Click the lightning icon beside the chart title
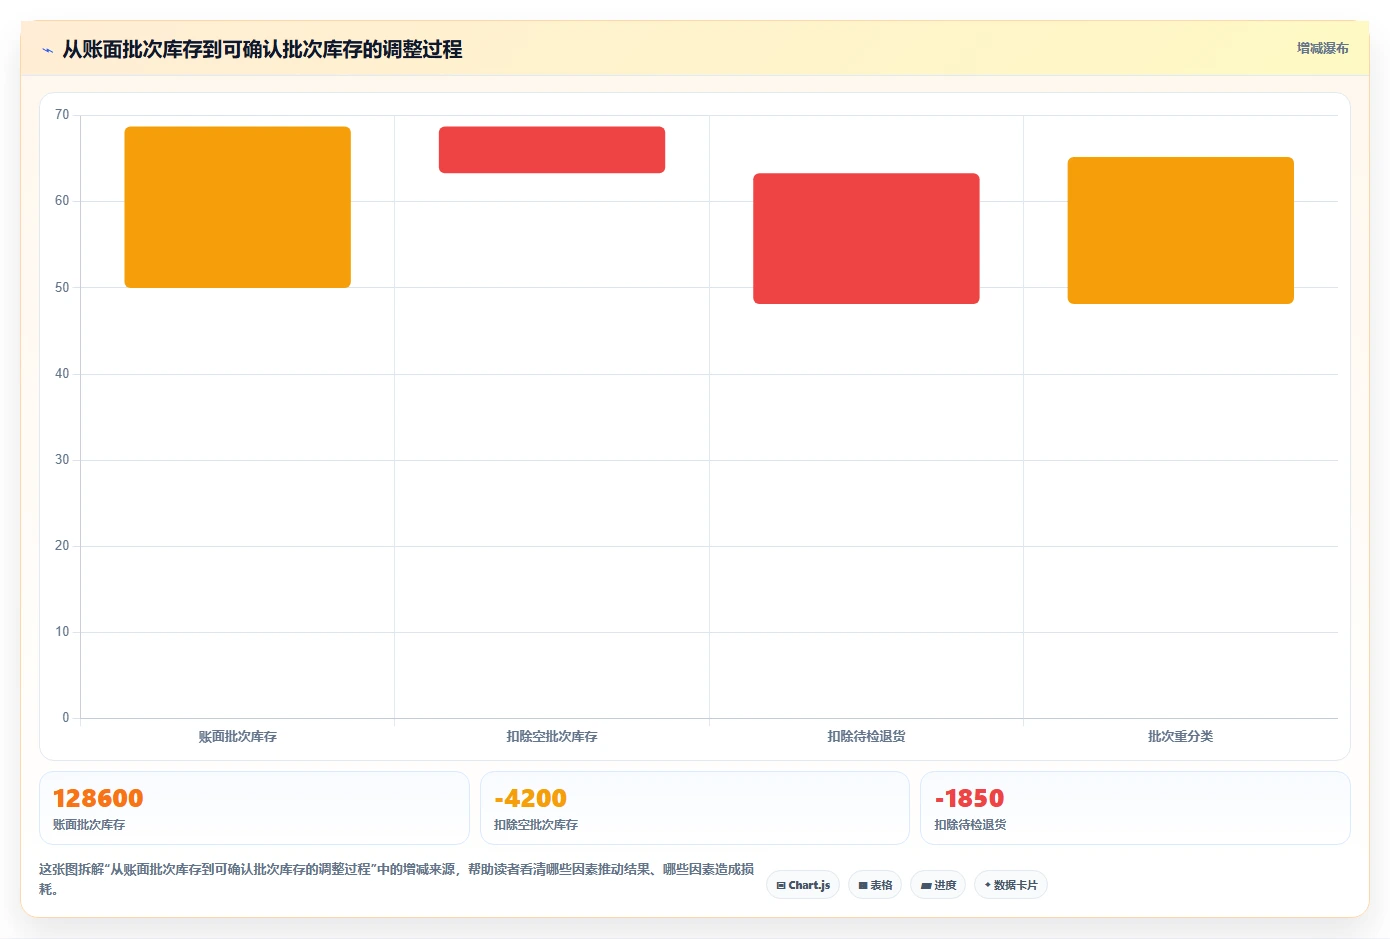The image size is (1390, 939). (47, 50)
